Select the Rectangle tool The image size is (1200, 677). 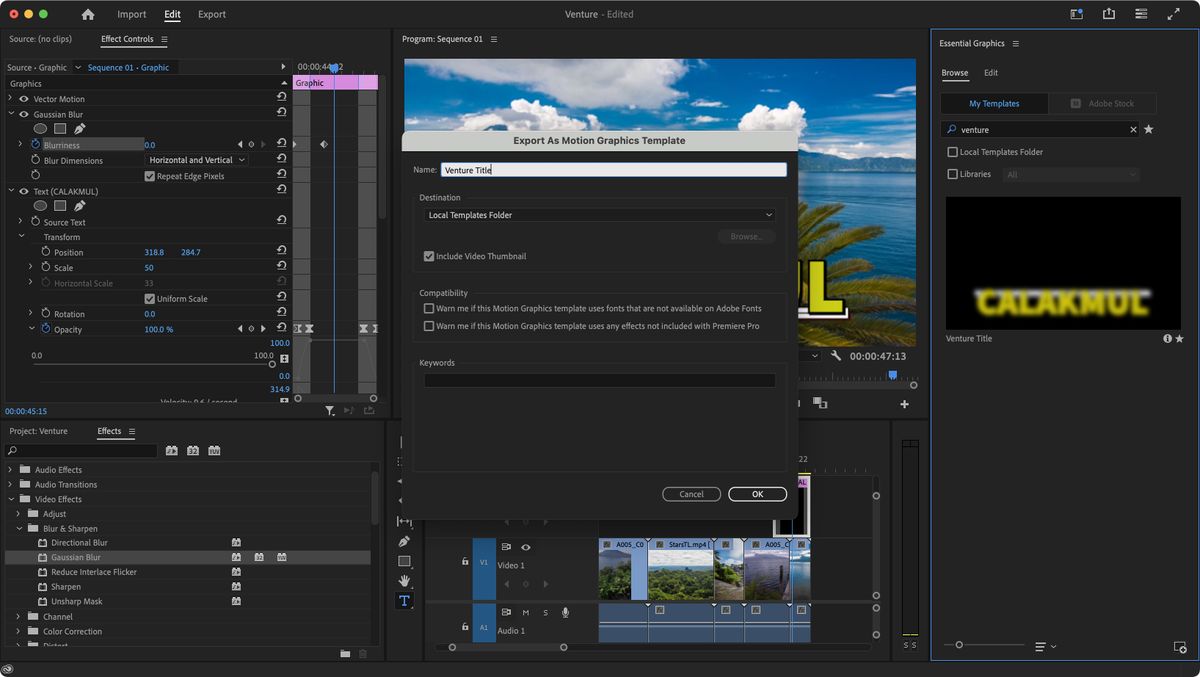coord(404,561)
